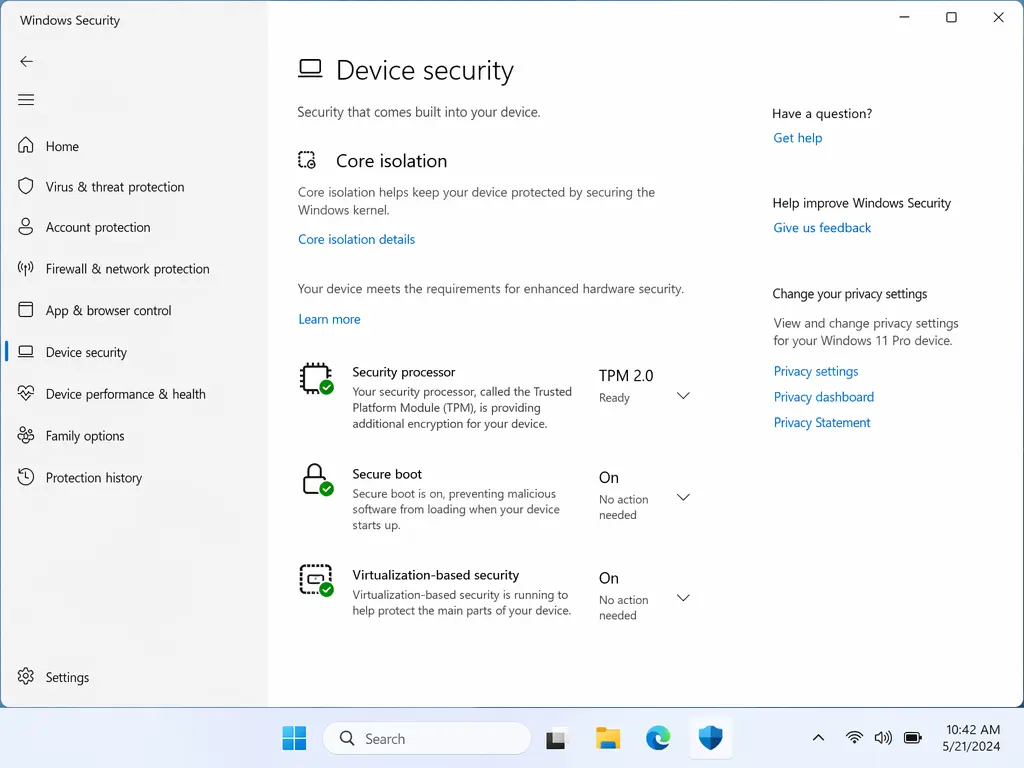Open File Explorer from taskbar

[x=607, y=738]
